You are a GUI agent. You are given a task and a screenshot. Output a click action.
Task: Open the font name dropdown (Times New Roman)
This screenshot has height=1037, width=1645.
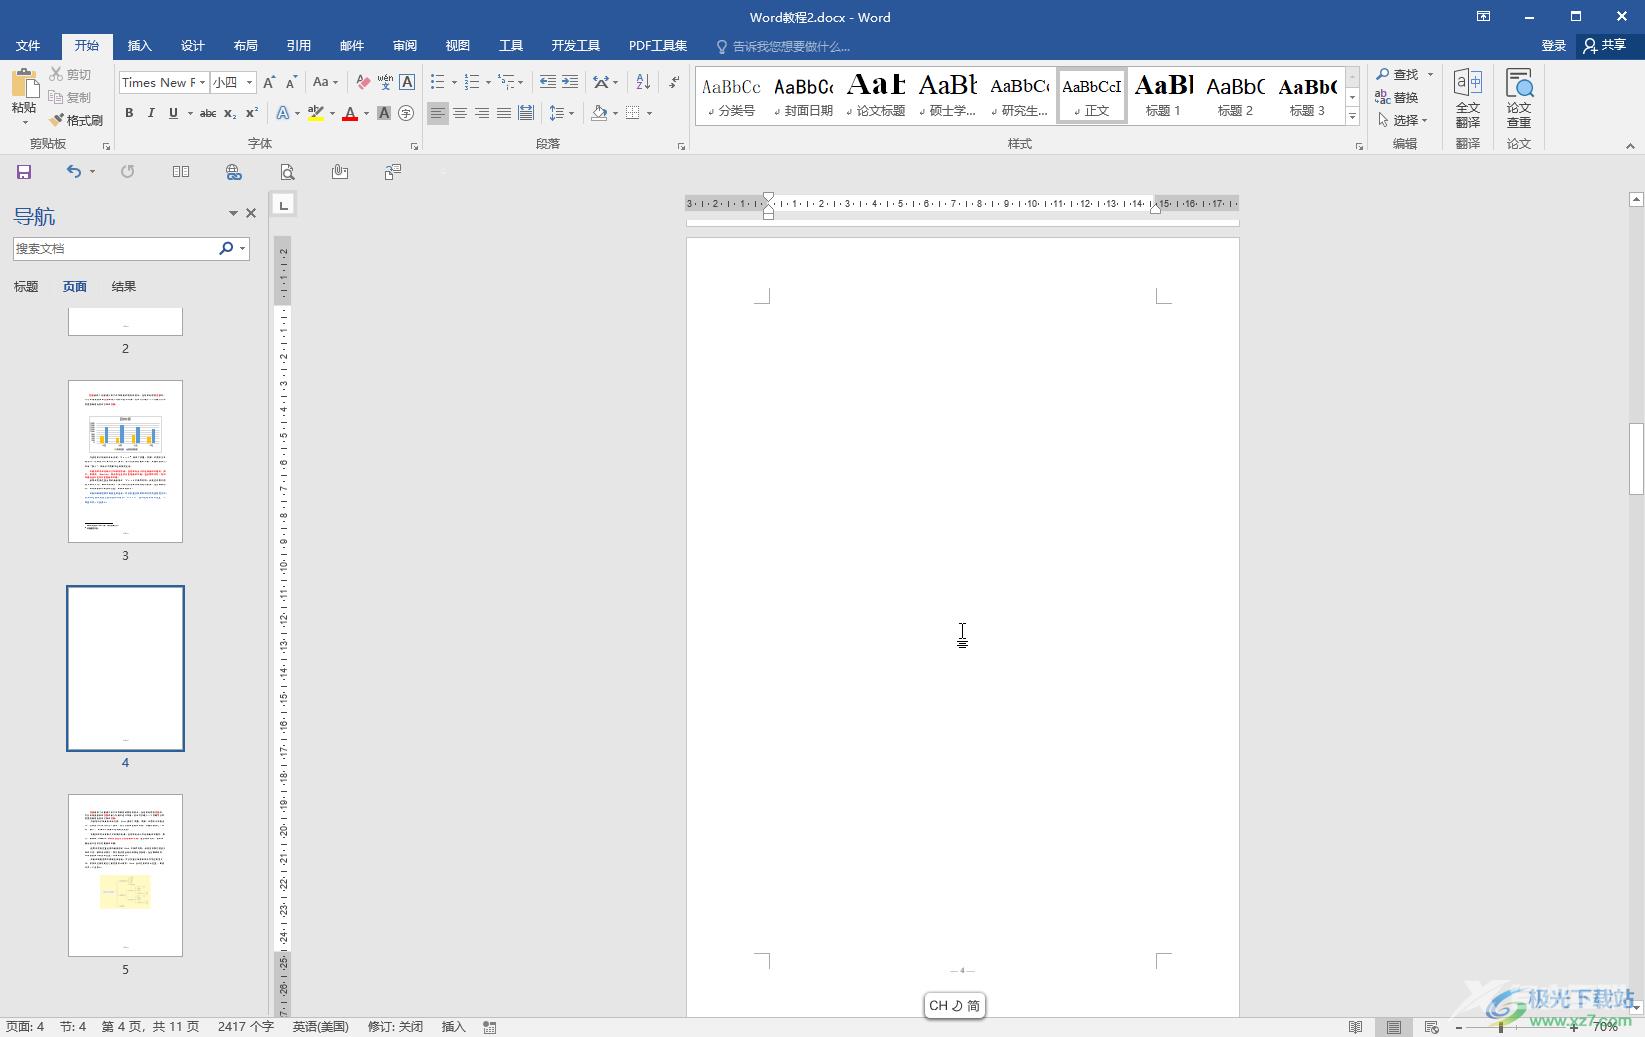pyautogui.click(x=203, y=82)
